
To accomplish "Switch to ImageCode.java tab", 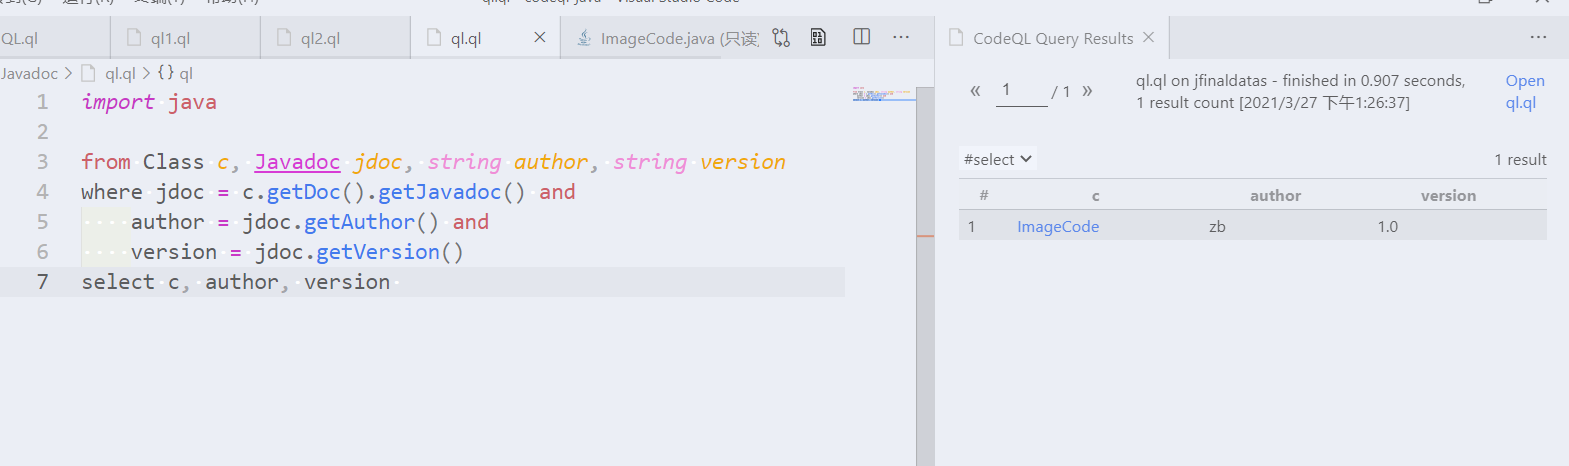I will tap(667, 38).
